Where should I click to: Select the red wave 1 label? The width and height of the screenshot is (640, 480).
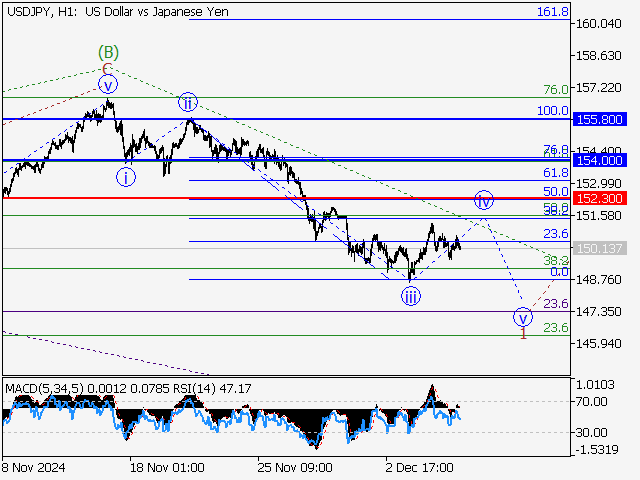click(523, 335)
